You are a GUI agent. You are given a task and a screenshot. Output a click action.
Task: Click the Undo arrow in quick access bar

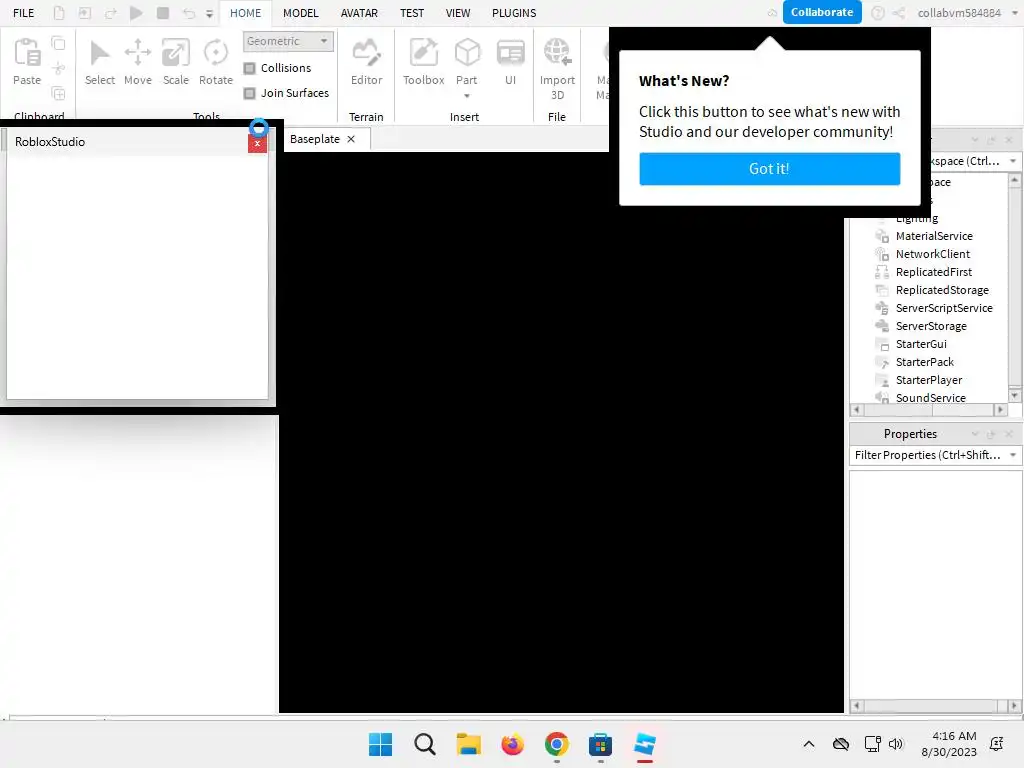pyautogui.click(x=189, y=12)
